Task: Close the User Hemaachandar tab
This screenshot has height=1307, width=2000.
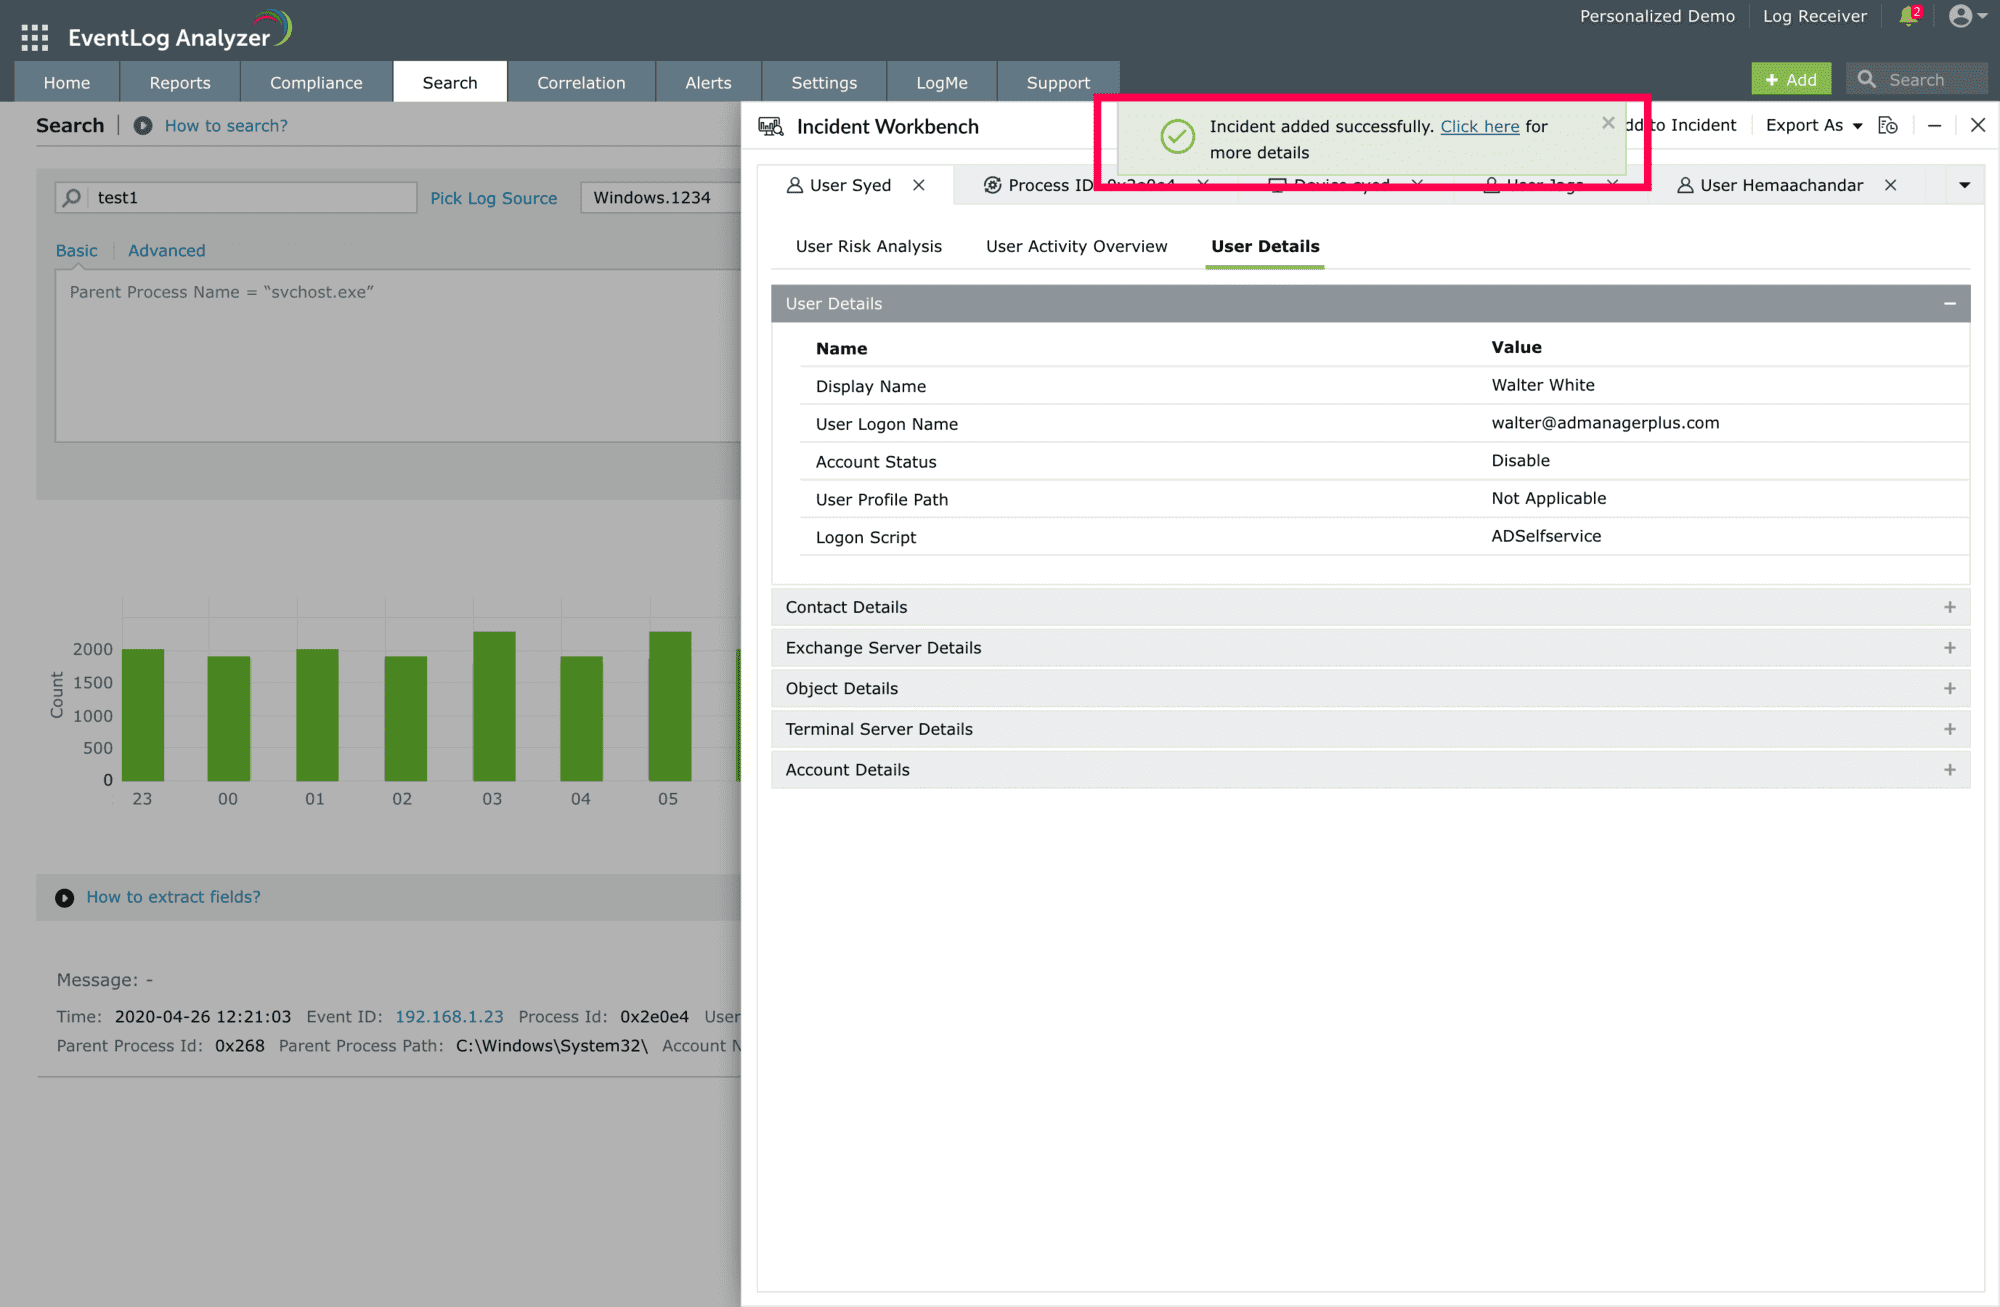Action: (x=1890, y=185)
